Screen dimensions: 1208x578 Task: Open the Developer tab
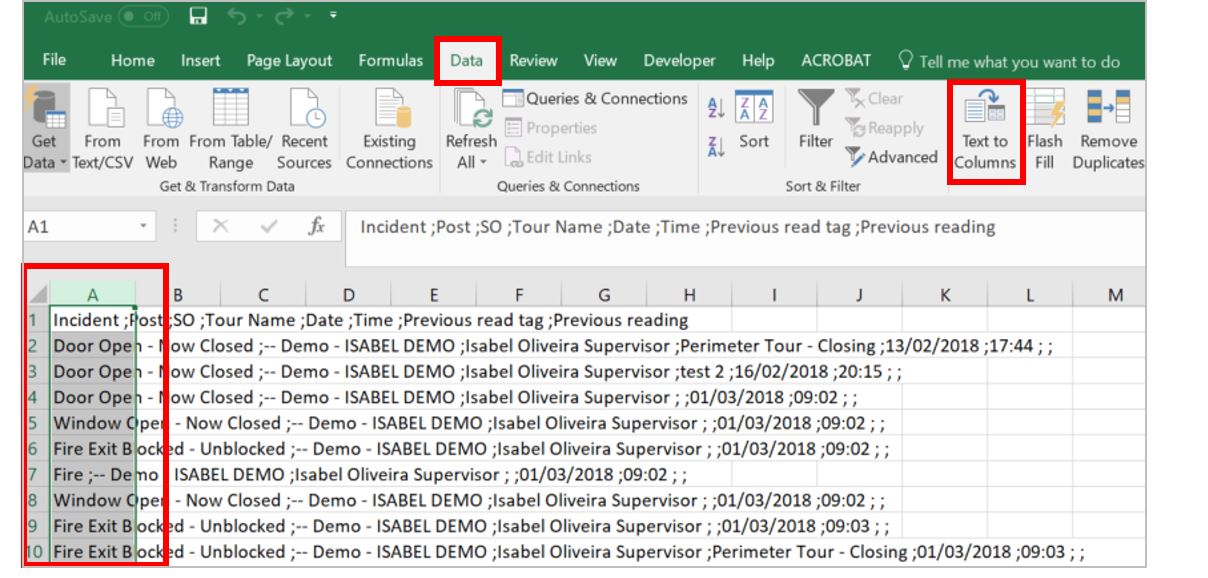tap(679, 60)
